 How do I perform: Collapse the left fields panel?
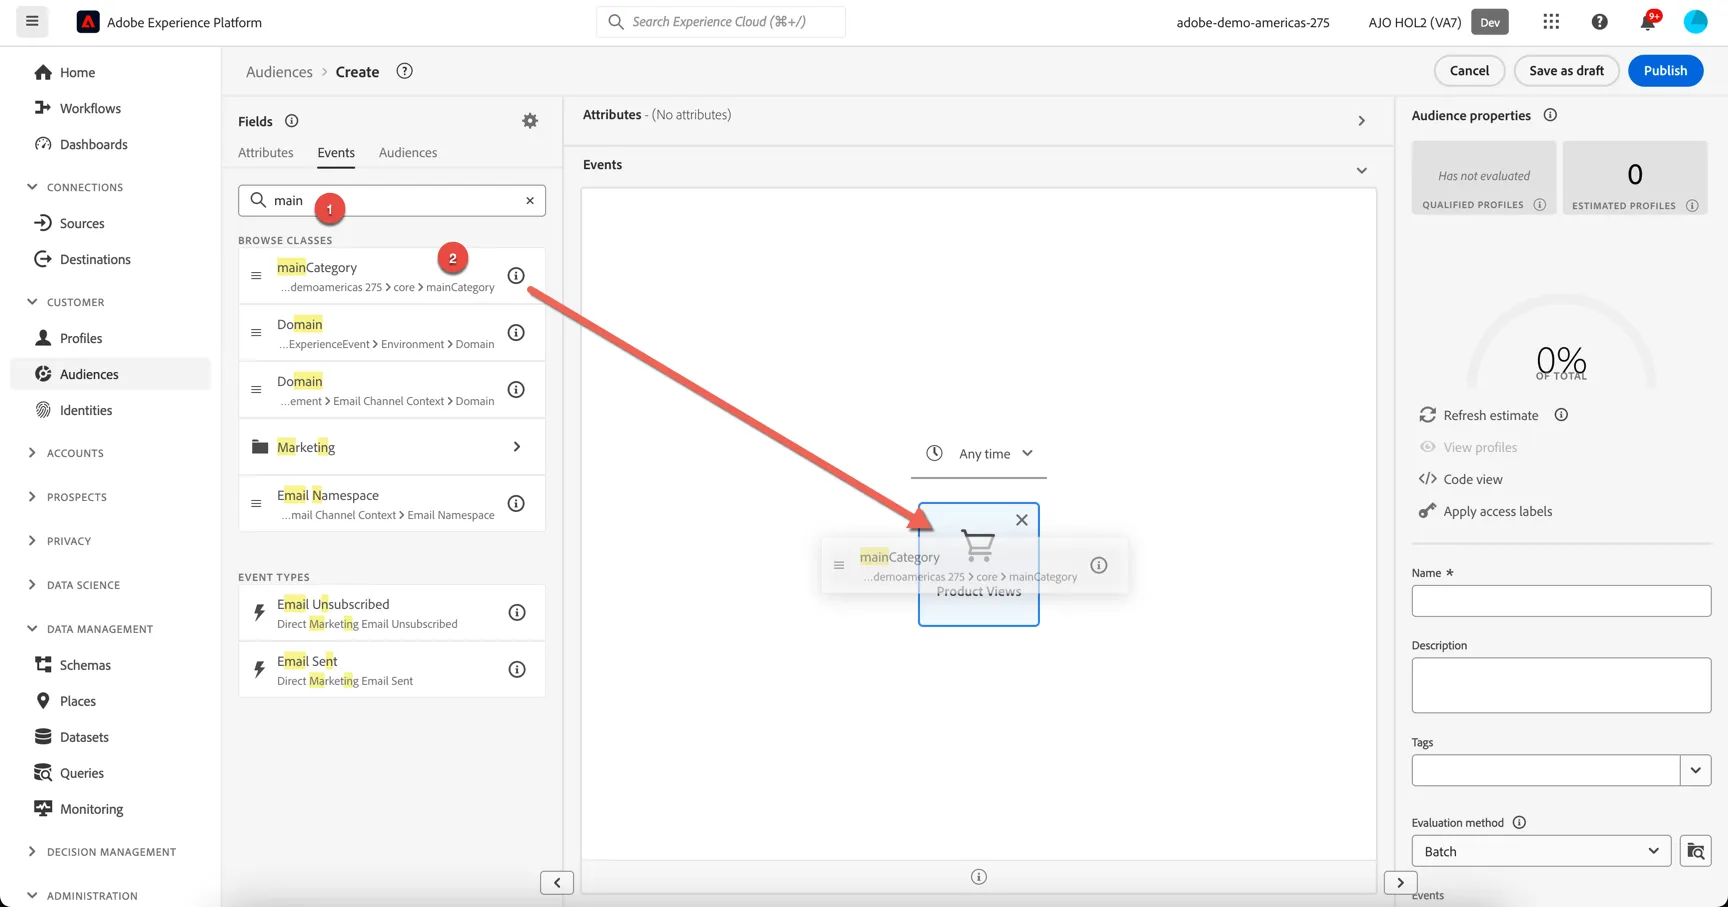click(x=557, y=883)
